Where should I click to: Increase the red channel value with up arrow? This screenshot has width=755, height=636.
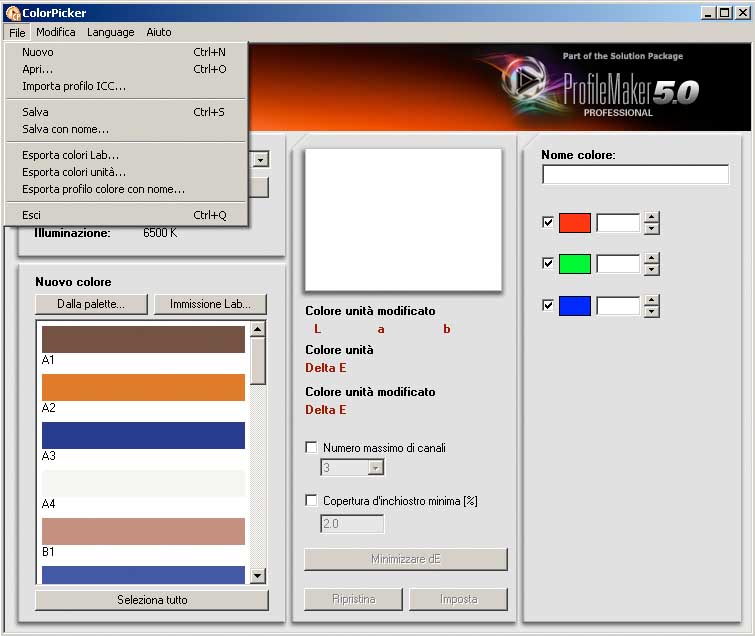tap(651, 217)
